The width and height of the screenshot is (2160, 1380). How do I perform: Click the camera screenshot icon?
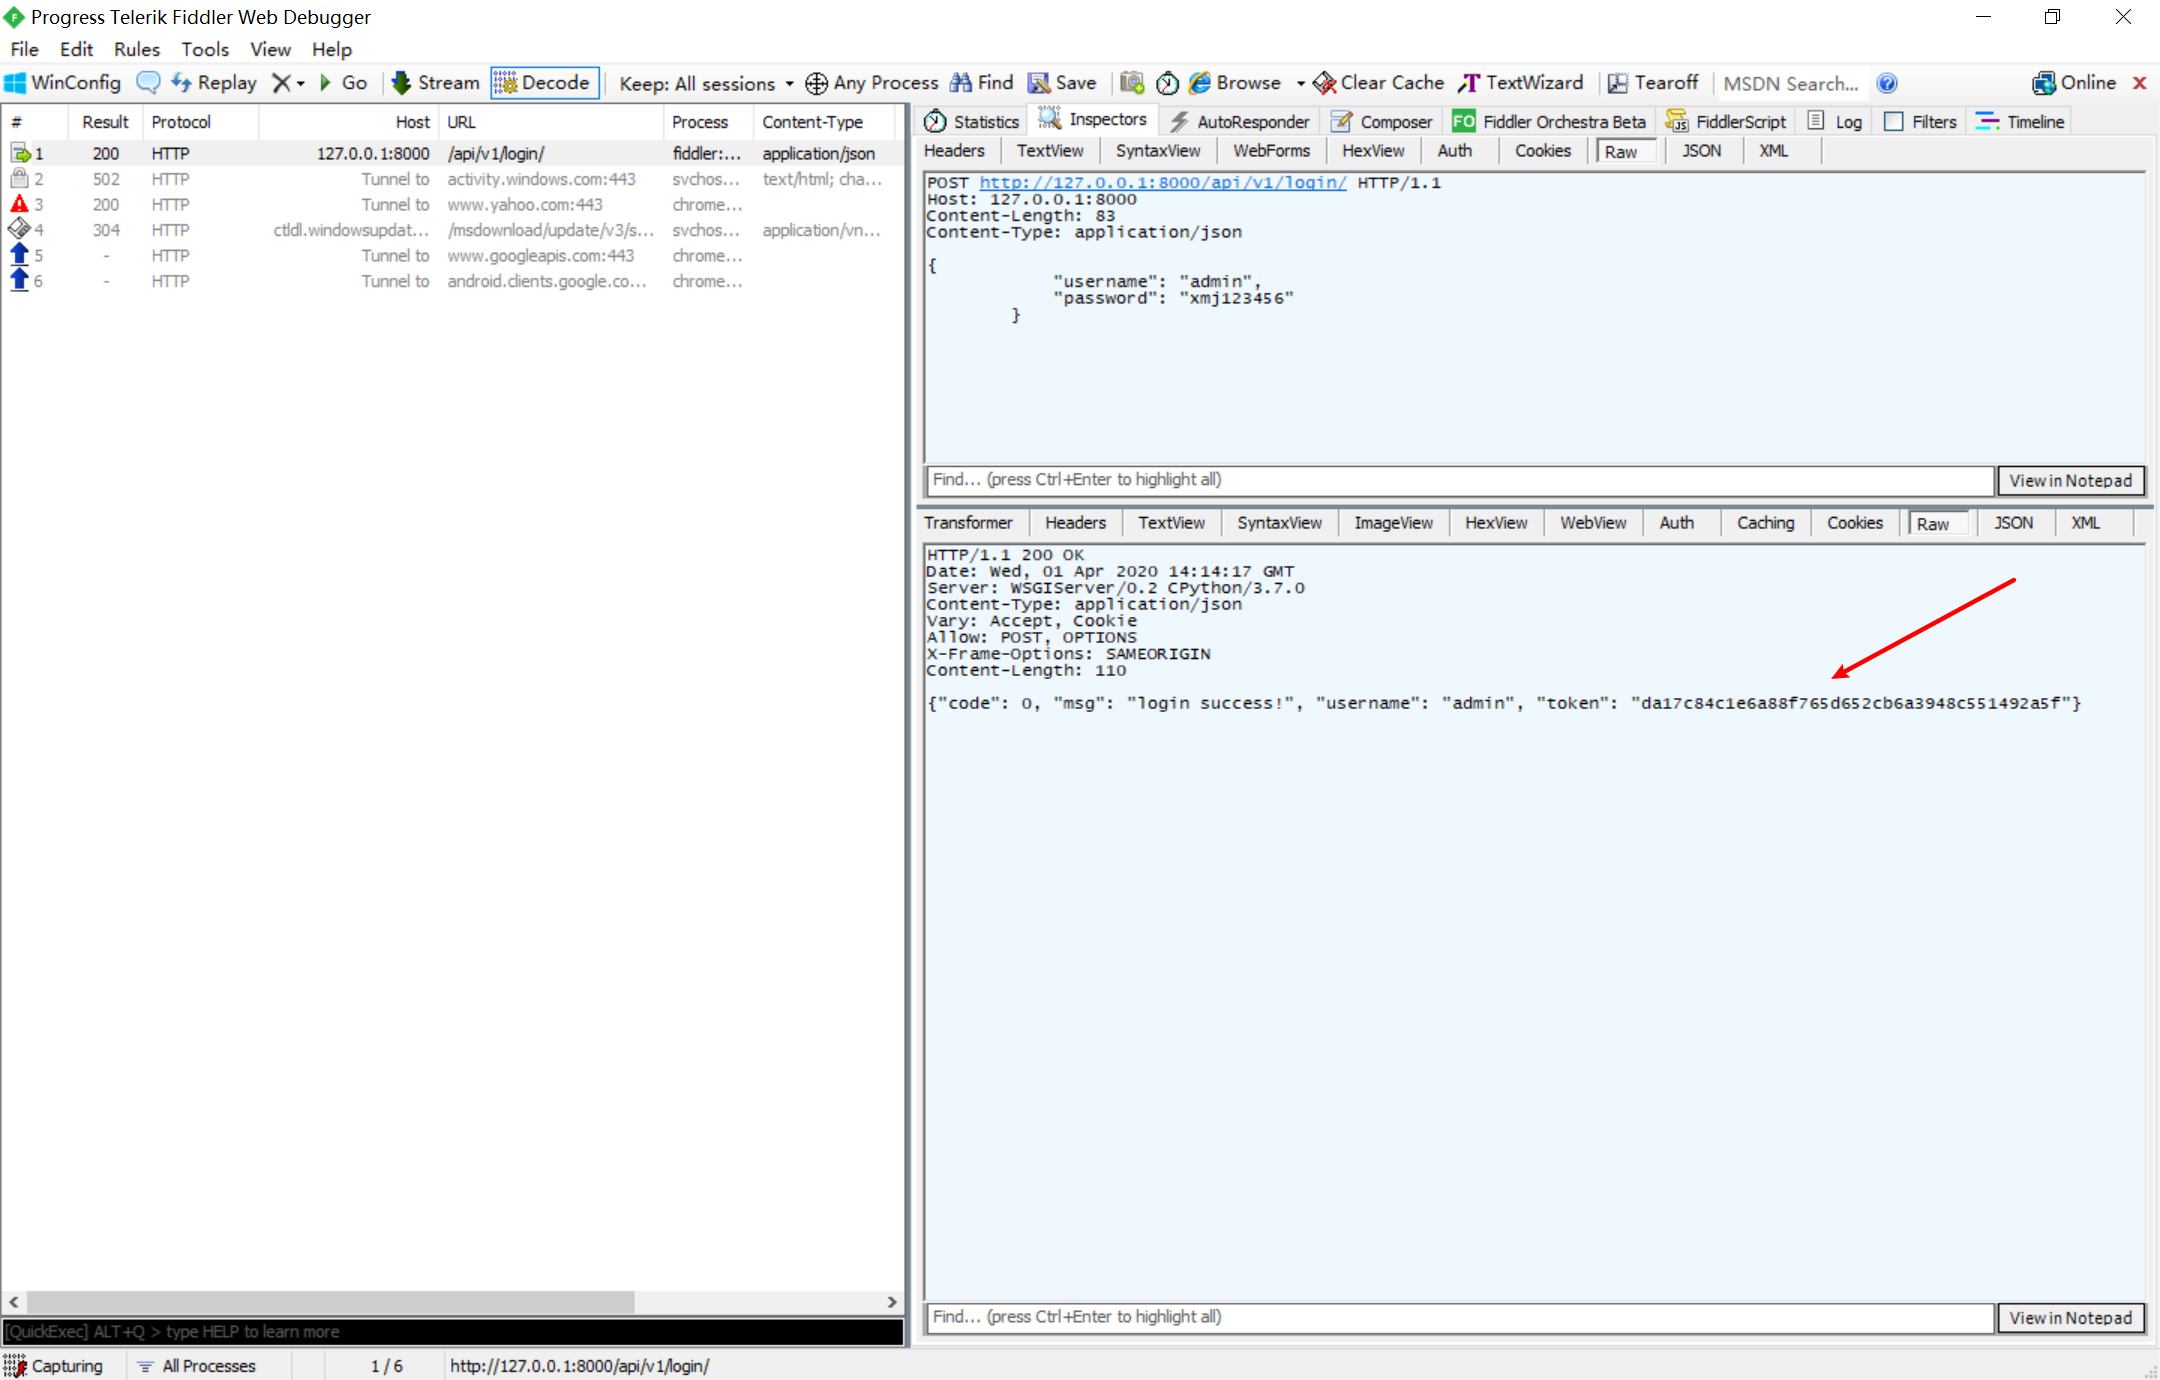pos(1132,83)
